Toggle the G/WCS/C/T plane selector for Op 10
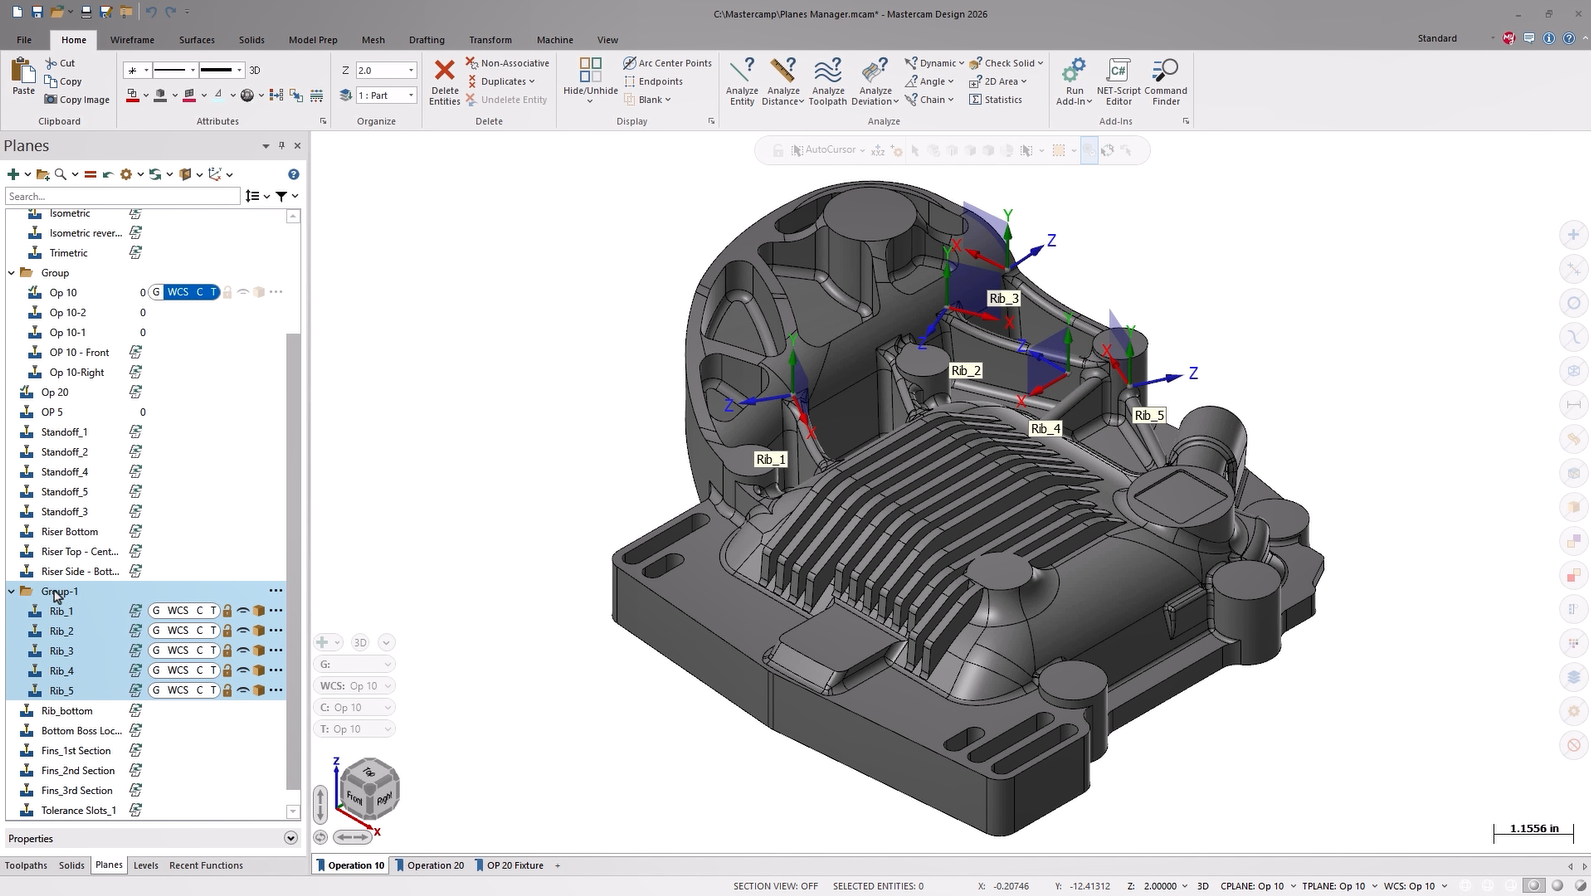The height and width of the screenshot is (896, 1591). (x=184, y=292)
